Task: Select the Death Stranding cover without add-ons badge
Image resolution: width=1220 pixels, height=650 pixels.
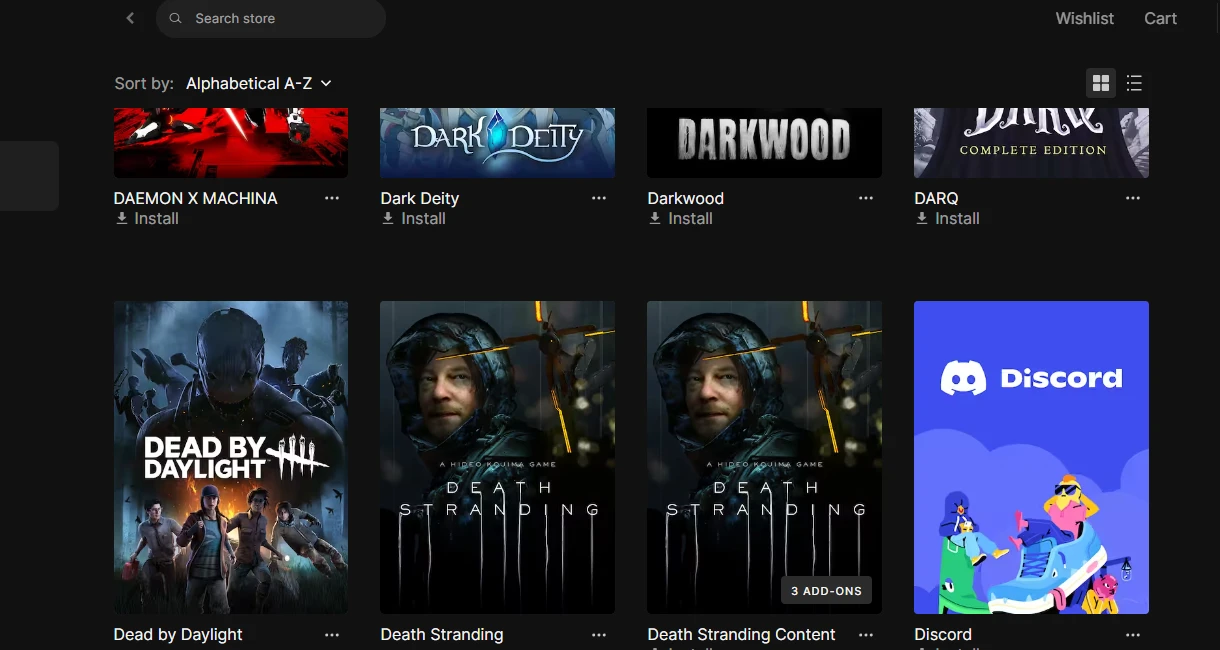Action: [498, 457]
